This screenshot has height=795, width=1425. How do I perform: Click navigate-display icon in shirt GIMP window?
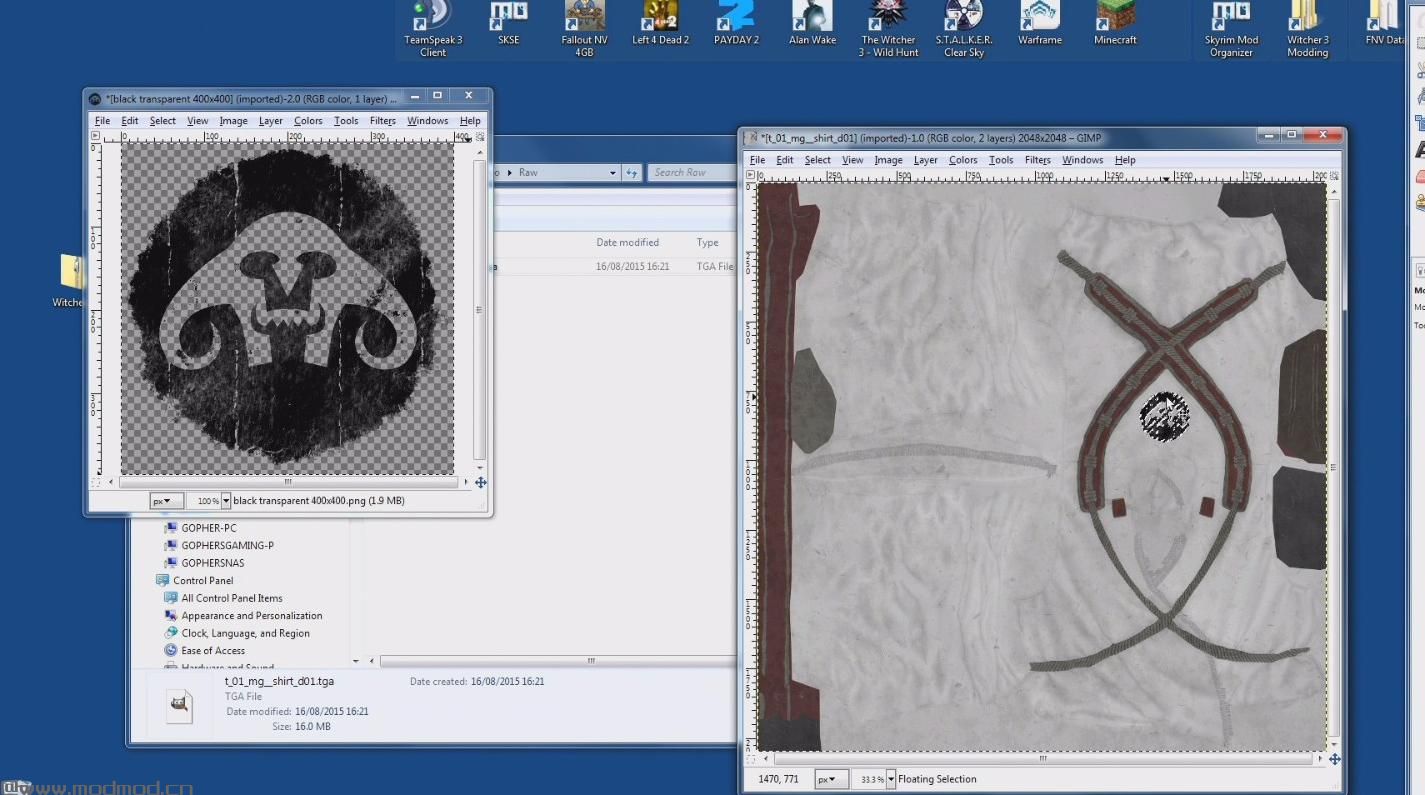[1334, 759]
